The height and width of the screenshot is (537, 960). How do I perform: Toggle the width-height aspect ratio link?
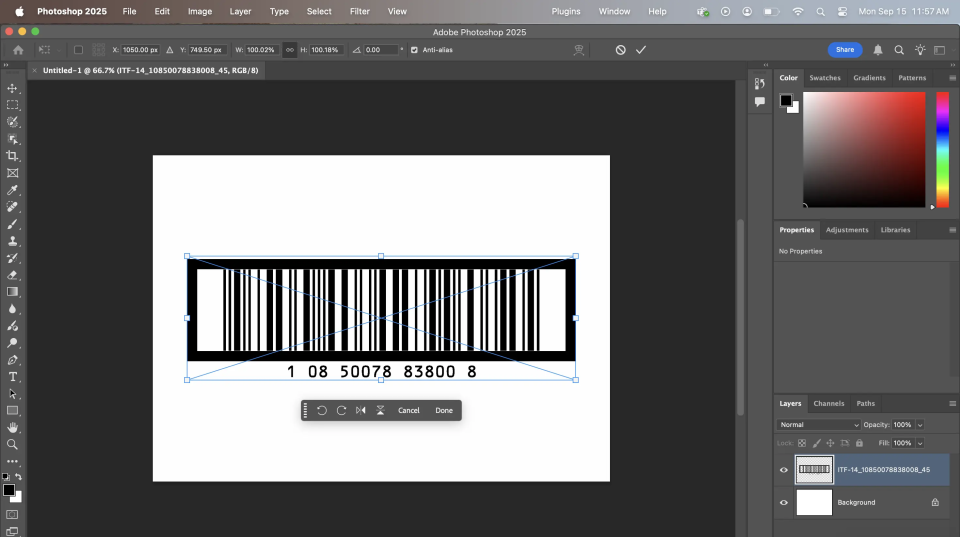pyautogui.click(x=290, y=50)
